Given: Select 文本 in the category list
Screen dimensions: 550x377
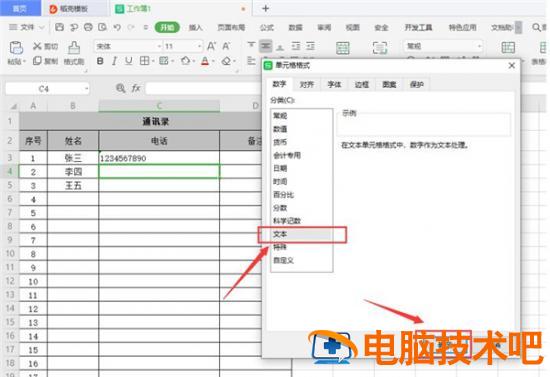Looking at the screenshot, I should pos(302,234).
